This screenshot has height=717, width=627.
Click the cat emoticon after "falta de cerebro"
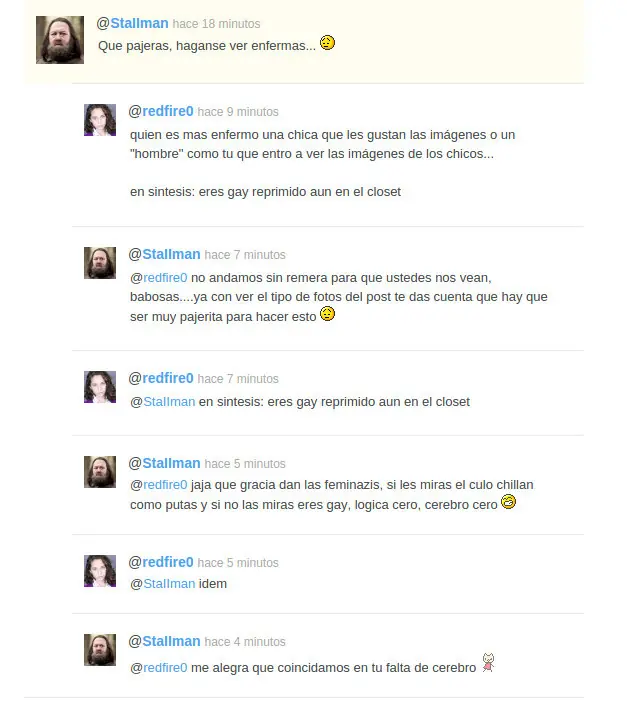point(488,663)
